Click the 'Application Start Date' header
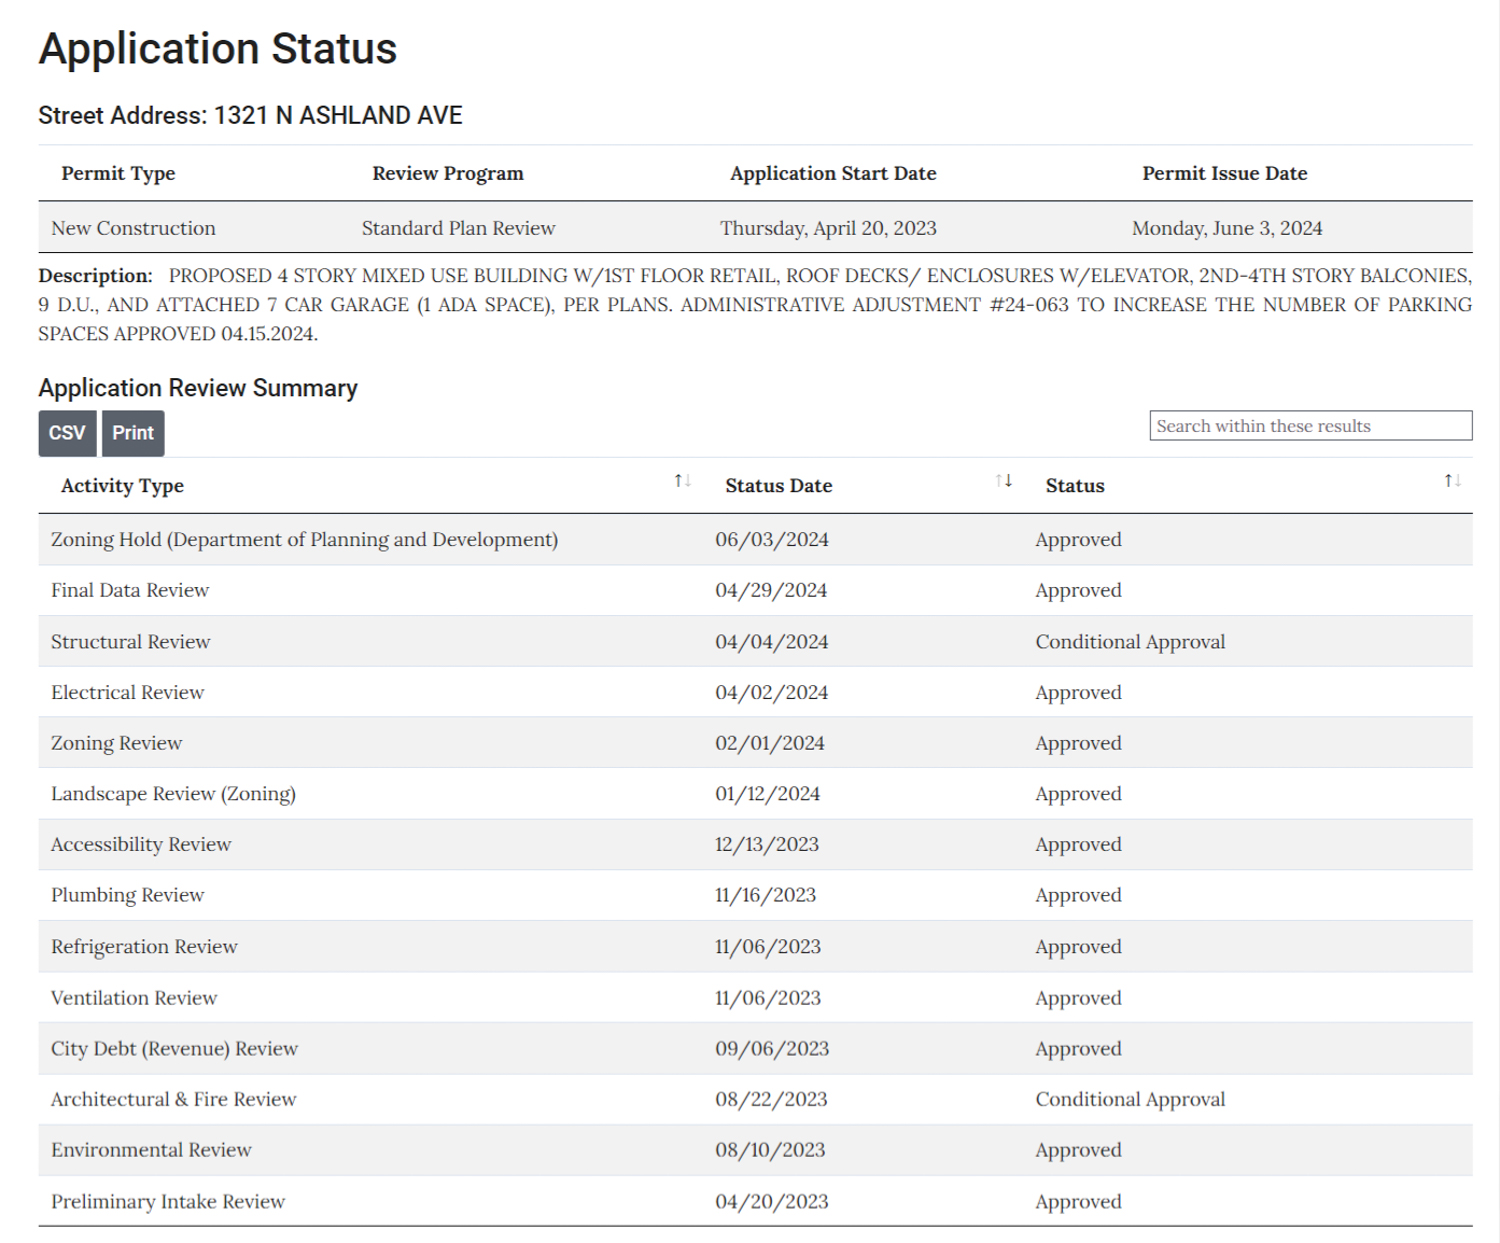Viewport: 1500px width, 1243px height. 833,173
